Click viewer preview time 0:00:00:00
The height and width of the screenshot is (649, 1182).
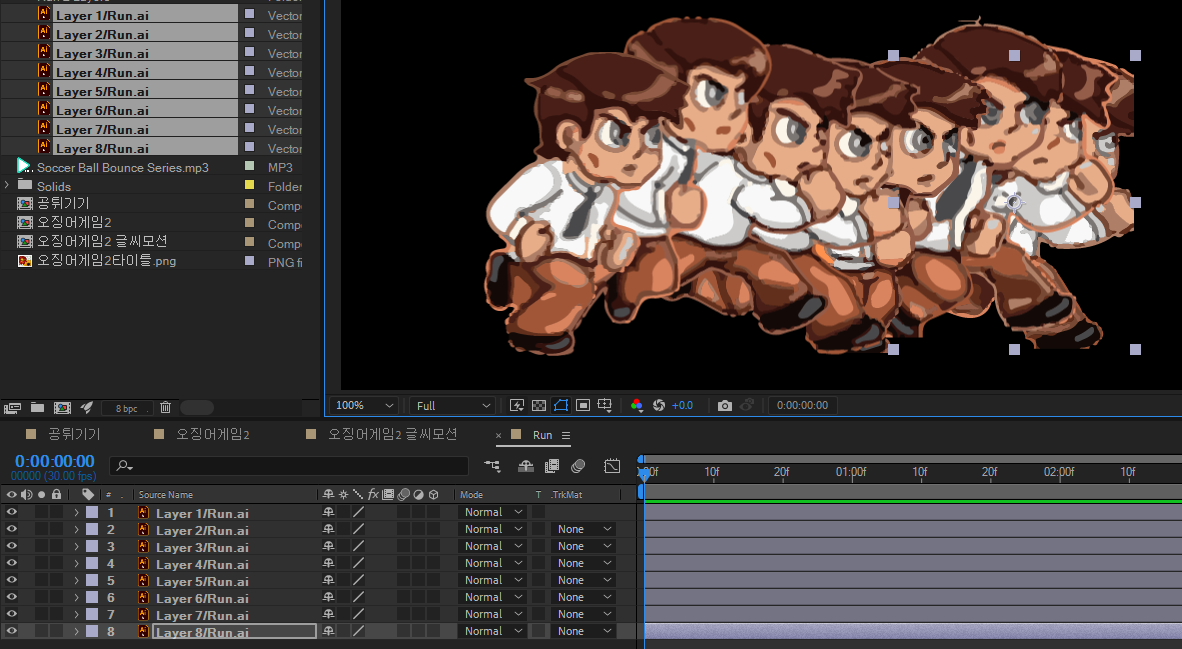point(802,406)
